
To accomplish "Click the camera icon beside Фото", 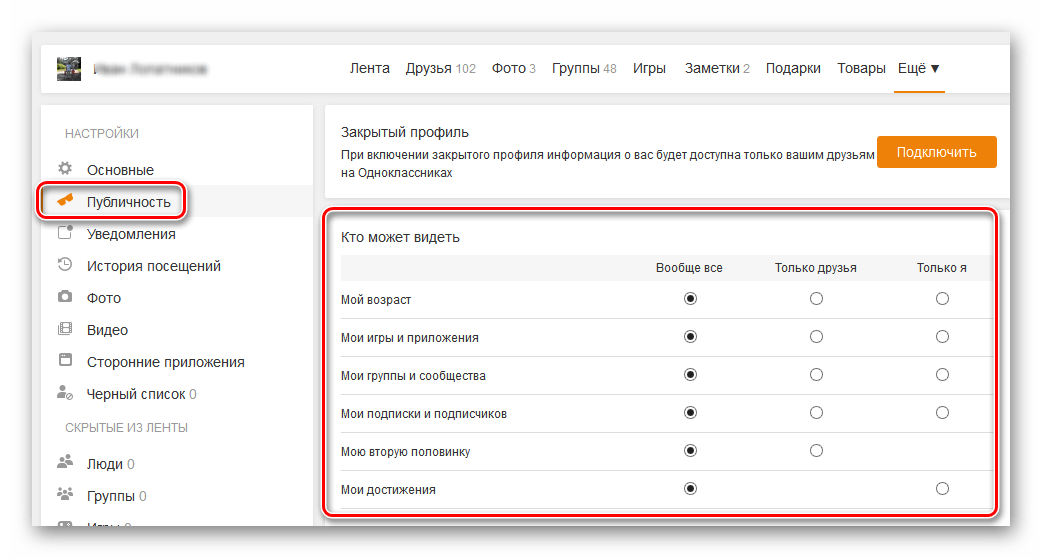I will pyautogui.click(x=65, y=297).
